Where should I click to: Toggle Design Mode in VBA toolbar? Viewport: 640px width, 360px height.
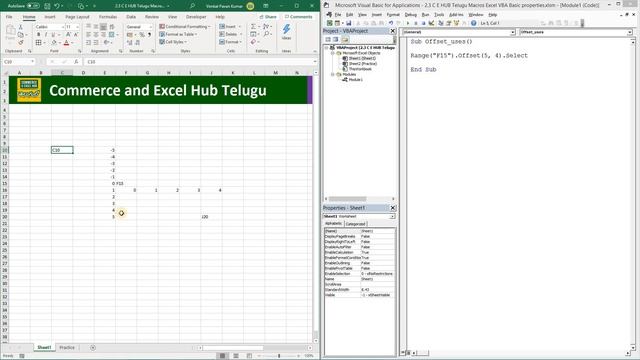431,23
